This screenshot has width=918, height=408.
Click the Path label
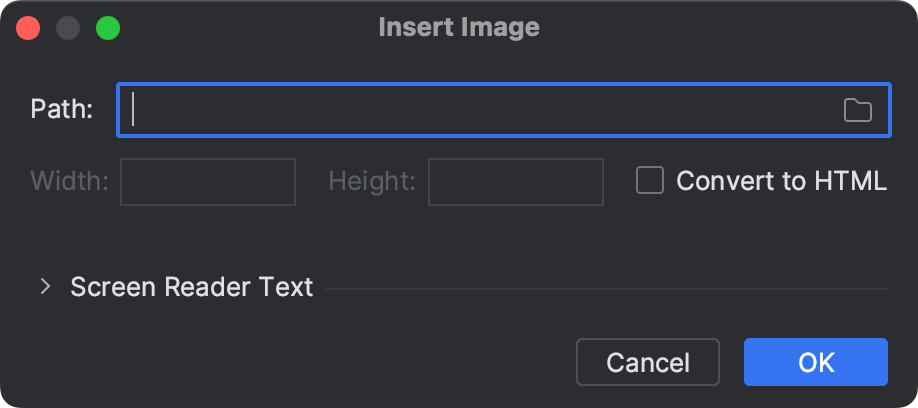pos(62,109)
